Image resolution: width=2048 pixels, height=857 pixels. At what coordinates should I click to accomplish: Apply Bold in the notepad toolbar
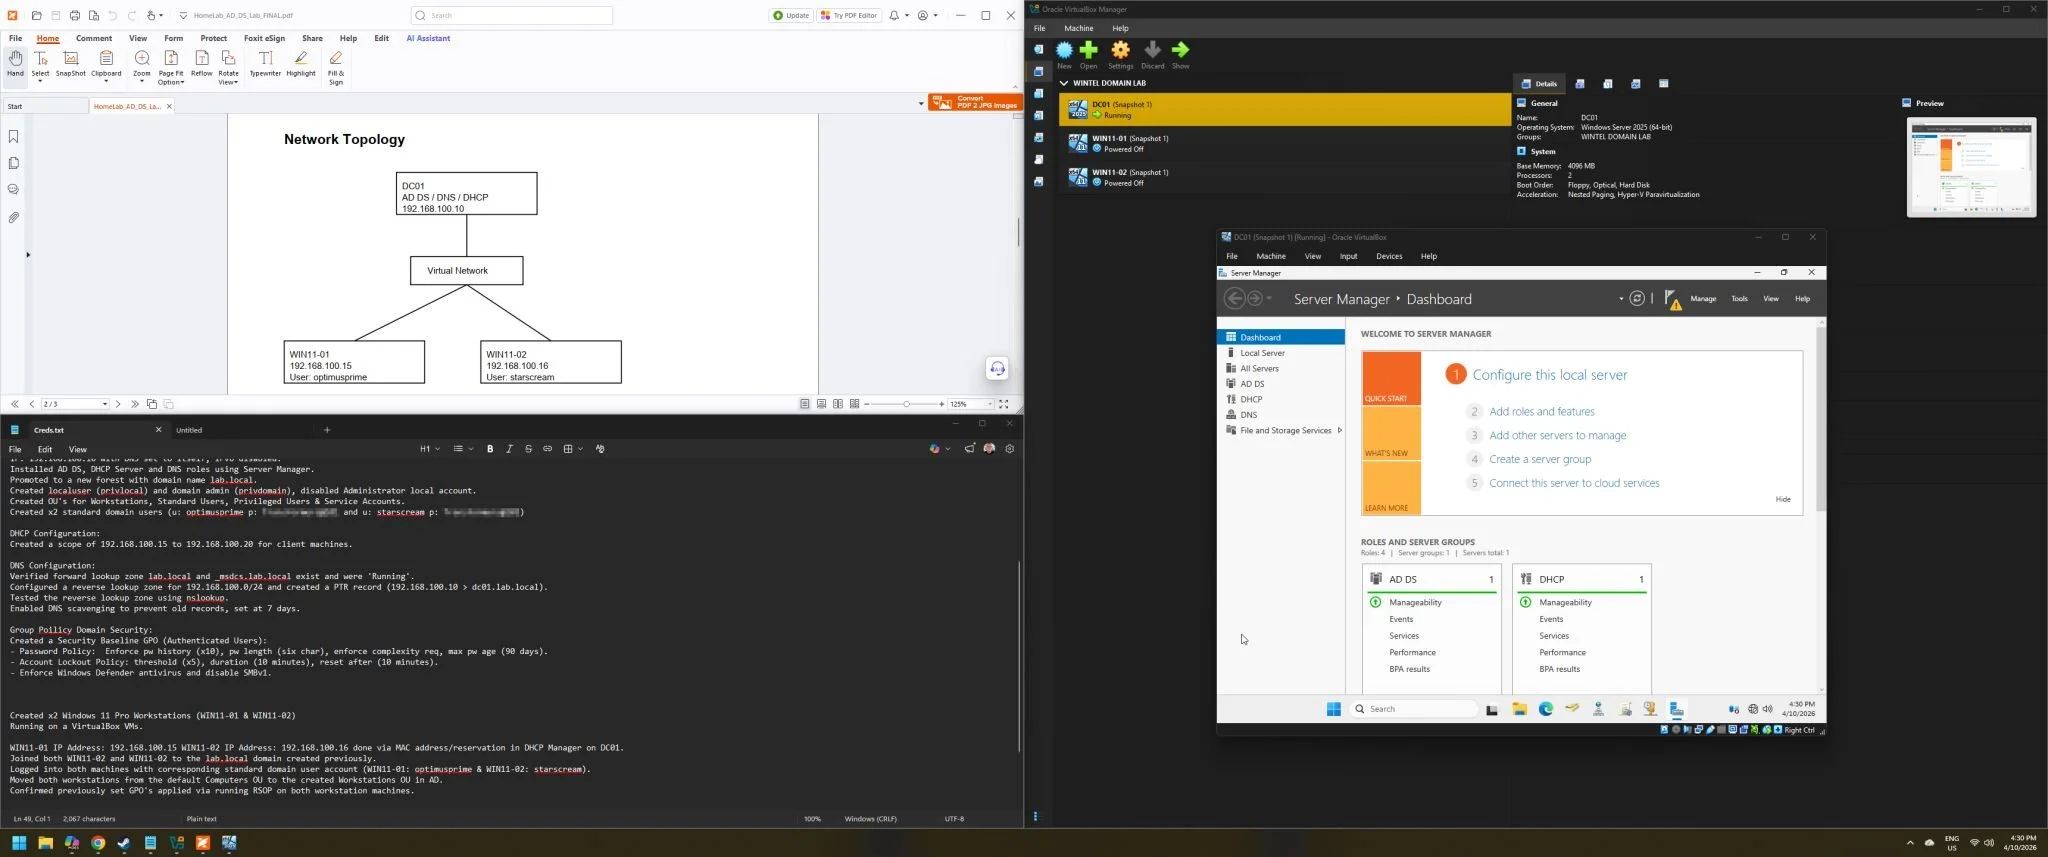tap(490, 449)
